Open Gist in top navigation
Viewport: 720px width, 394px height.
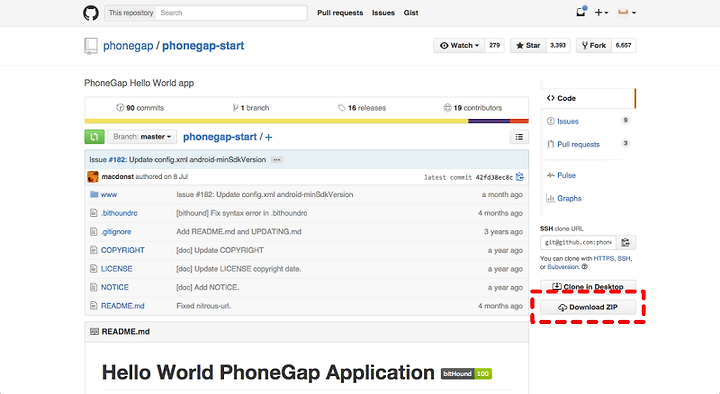pos(411,13)
